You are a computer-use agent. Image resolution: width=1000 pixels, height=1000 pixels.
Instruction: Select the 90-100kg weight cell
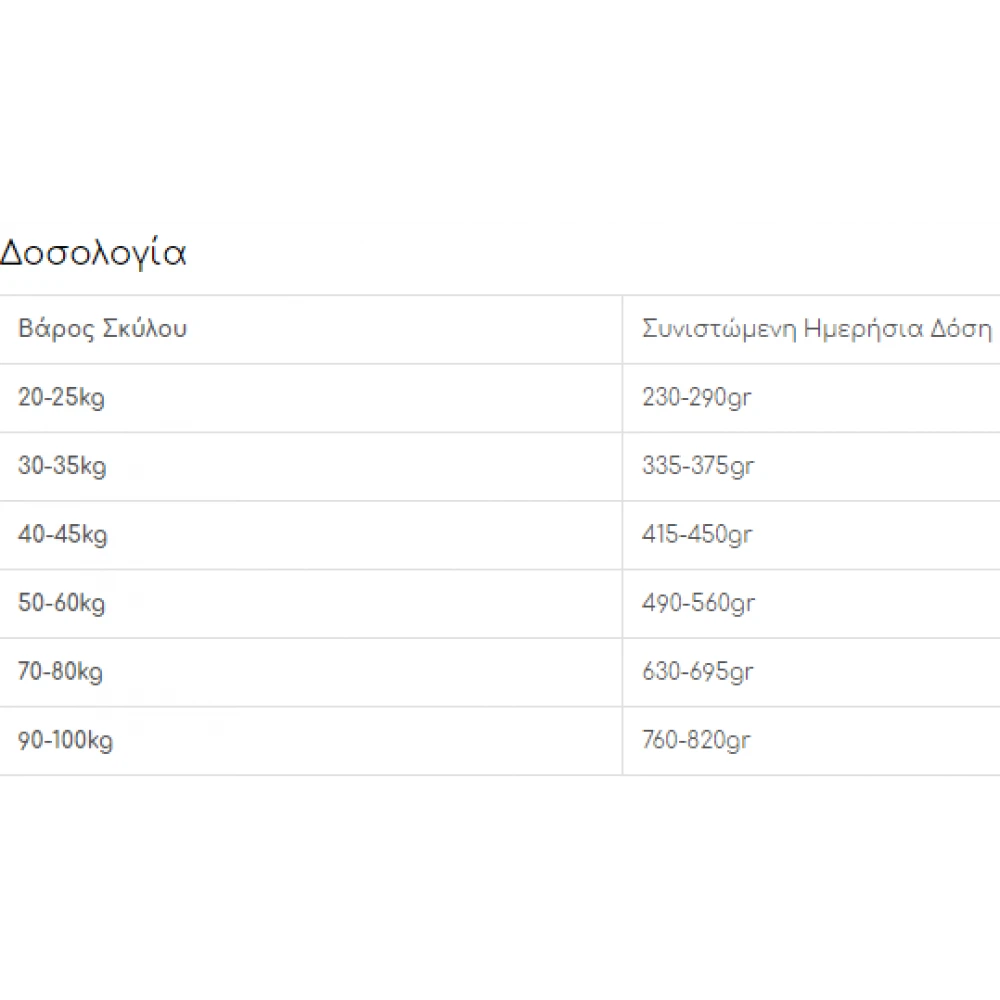(x=65, y=741)
